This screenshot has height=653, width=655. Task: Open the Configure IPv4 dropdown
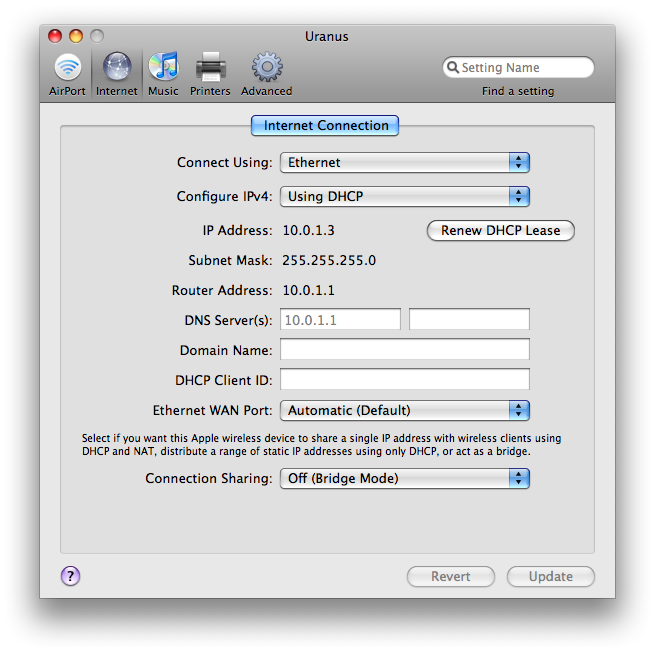click(405, 196)
